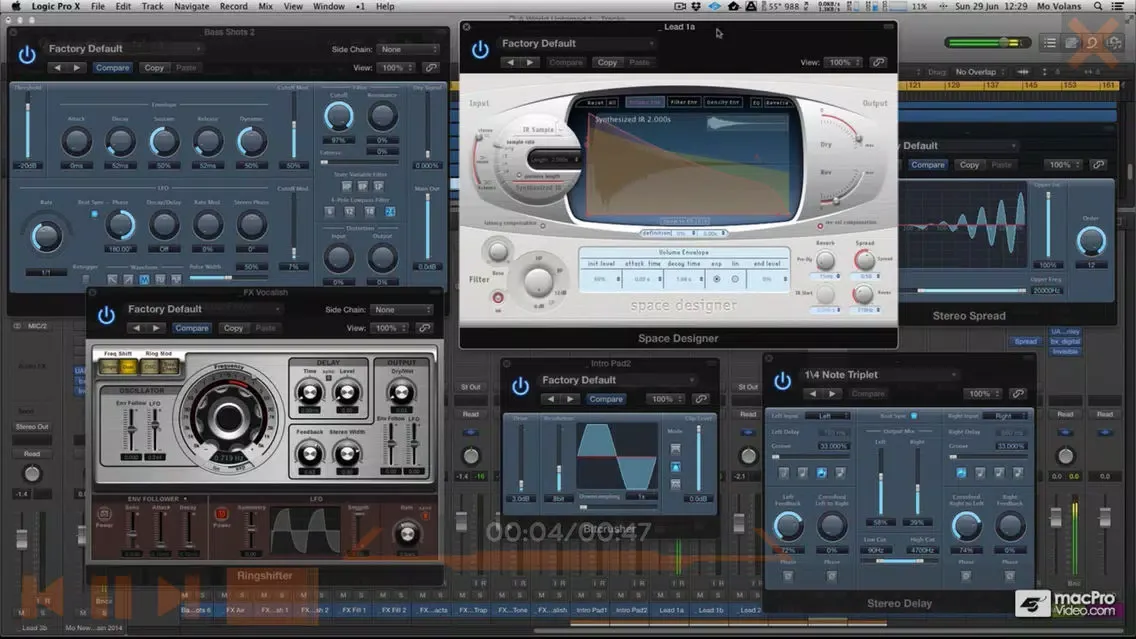This screenshot has width=1136, height=639.
Task: Open 1\4 Note Triplet preset menu
Action: 880,375
